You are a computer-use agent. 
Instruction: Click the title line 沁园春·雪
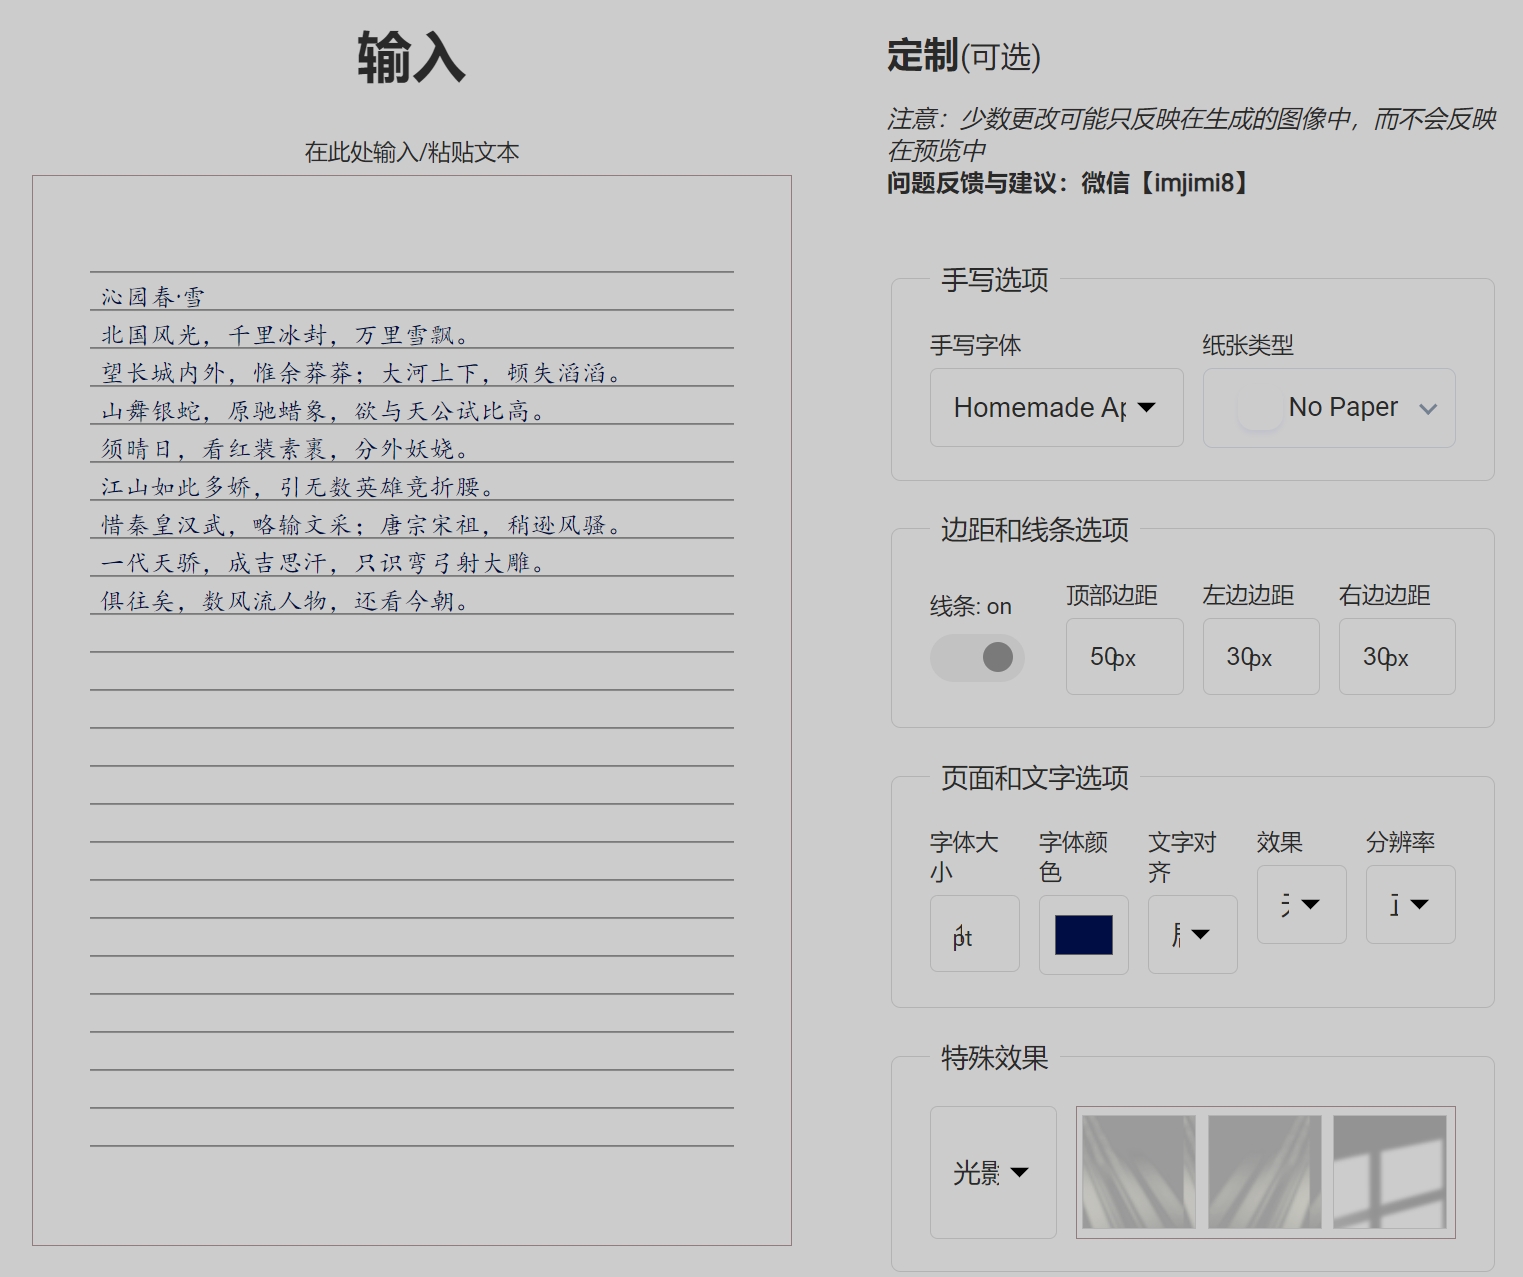point(153,297)
